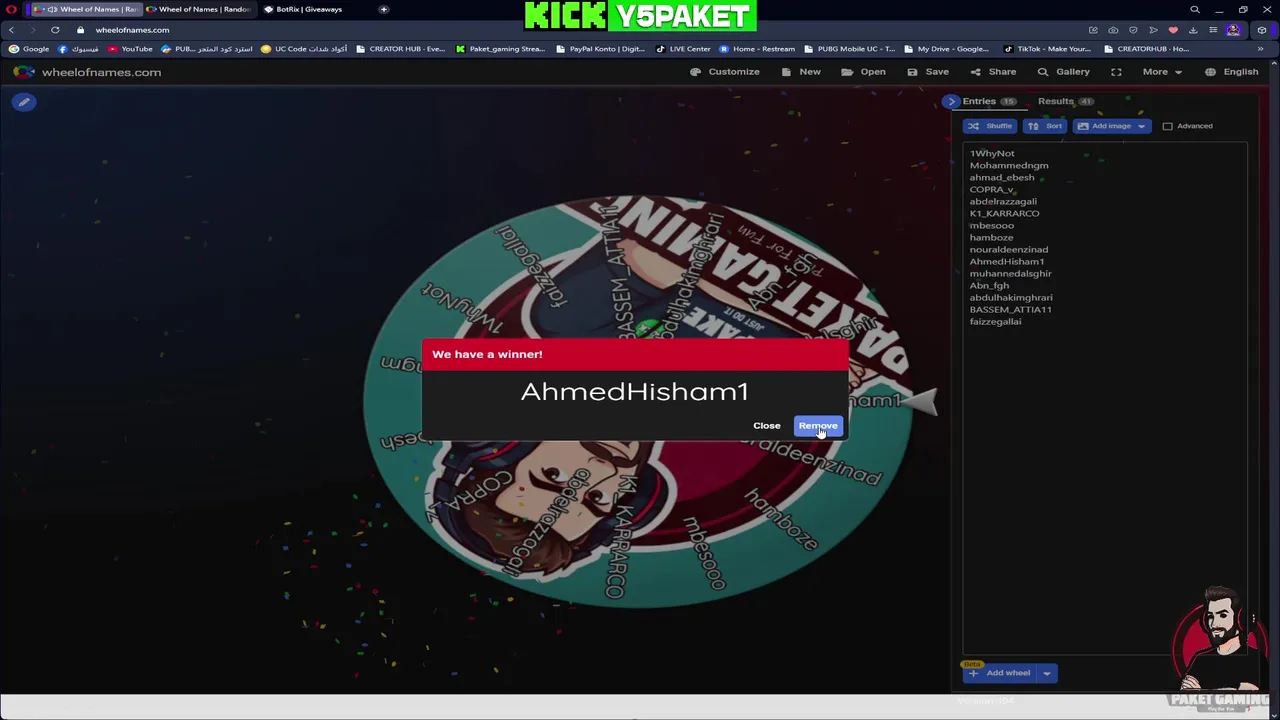1280x720 pixels.
Task: Open the PUBG Mobile UC bookmark
Action: click(x=849, y=49)
